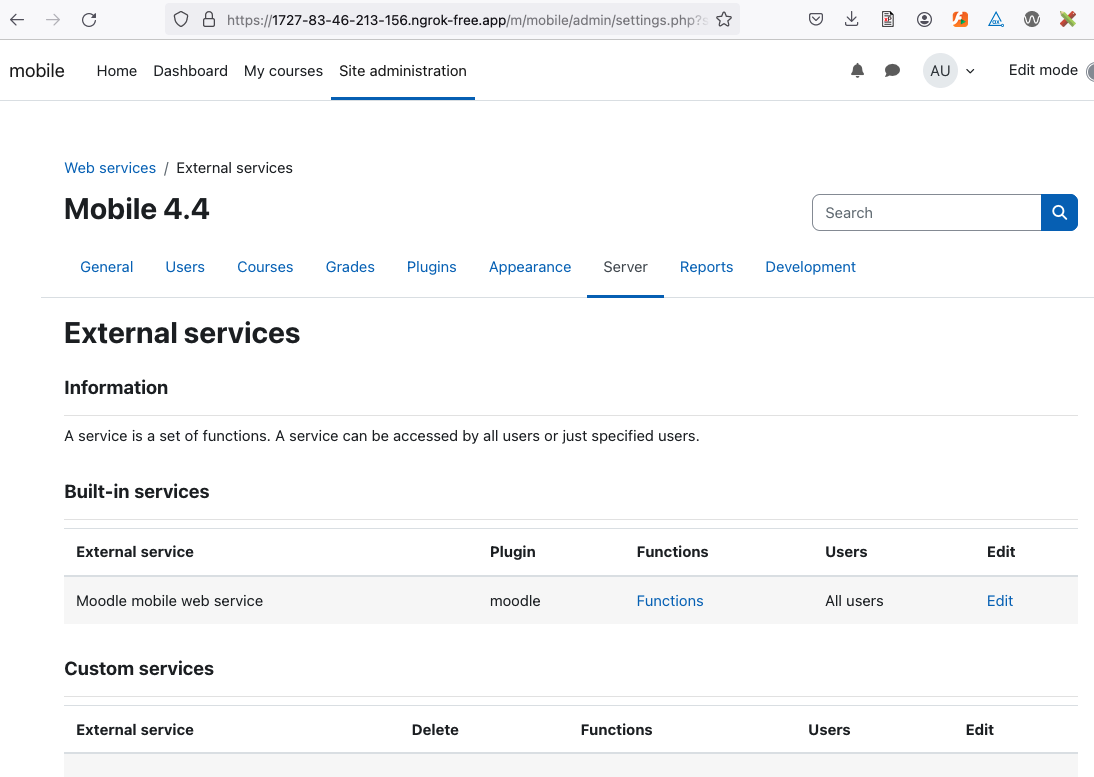Go back using browser back arrow
The image size is (1094, 777).
click(x=17, y=20)
